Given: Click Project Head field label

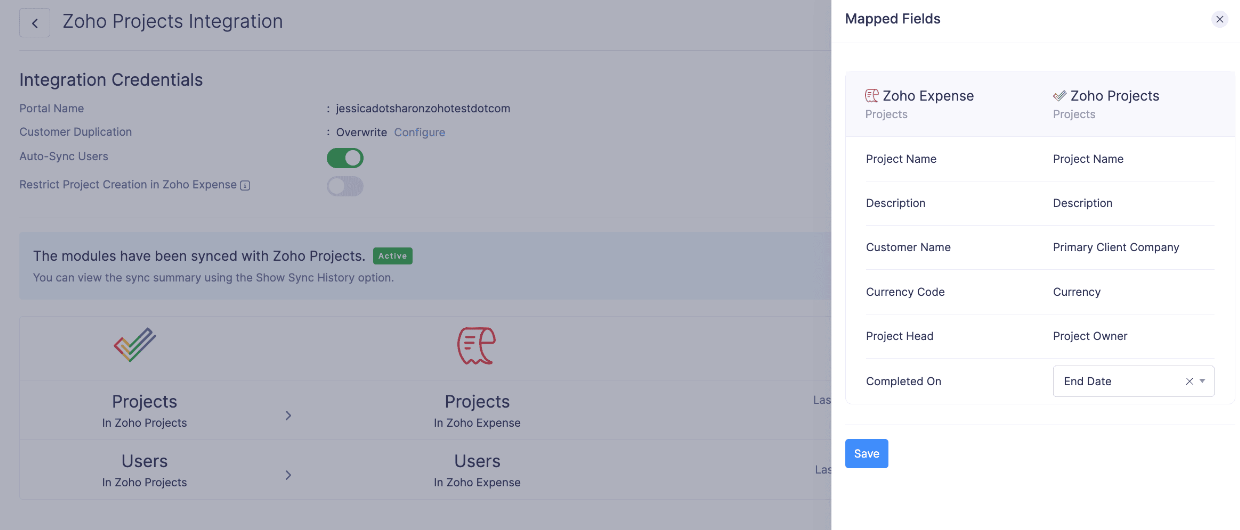Looking at the screenshot, I should [x=900, y=336].
